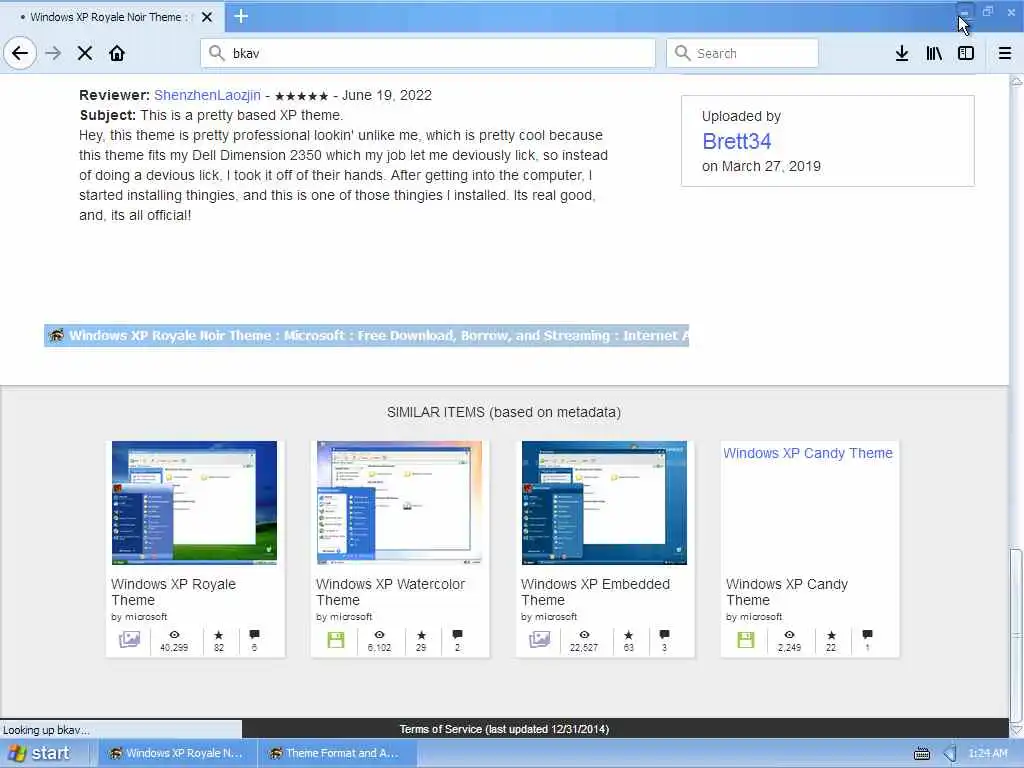This screenshot has width=1024, height=768.
Task: Click the magnifier icon in Search box
Action: coord(682,53)
